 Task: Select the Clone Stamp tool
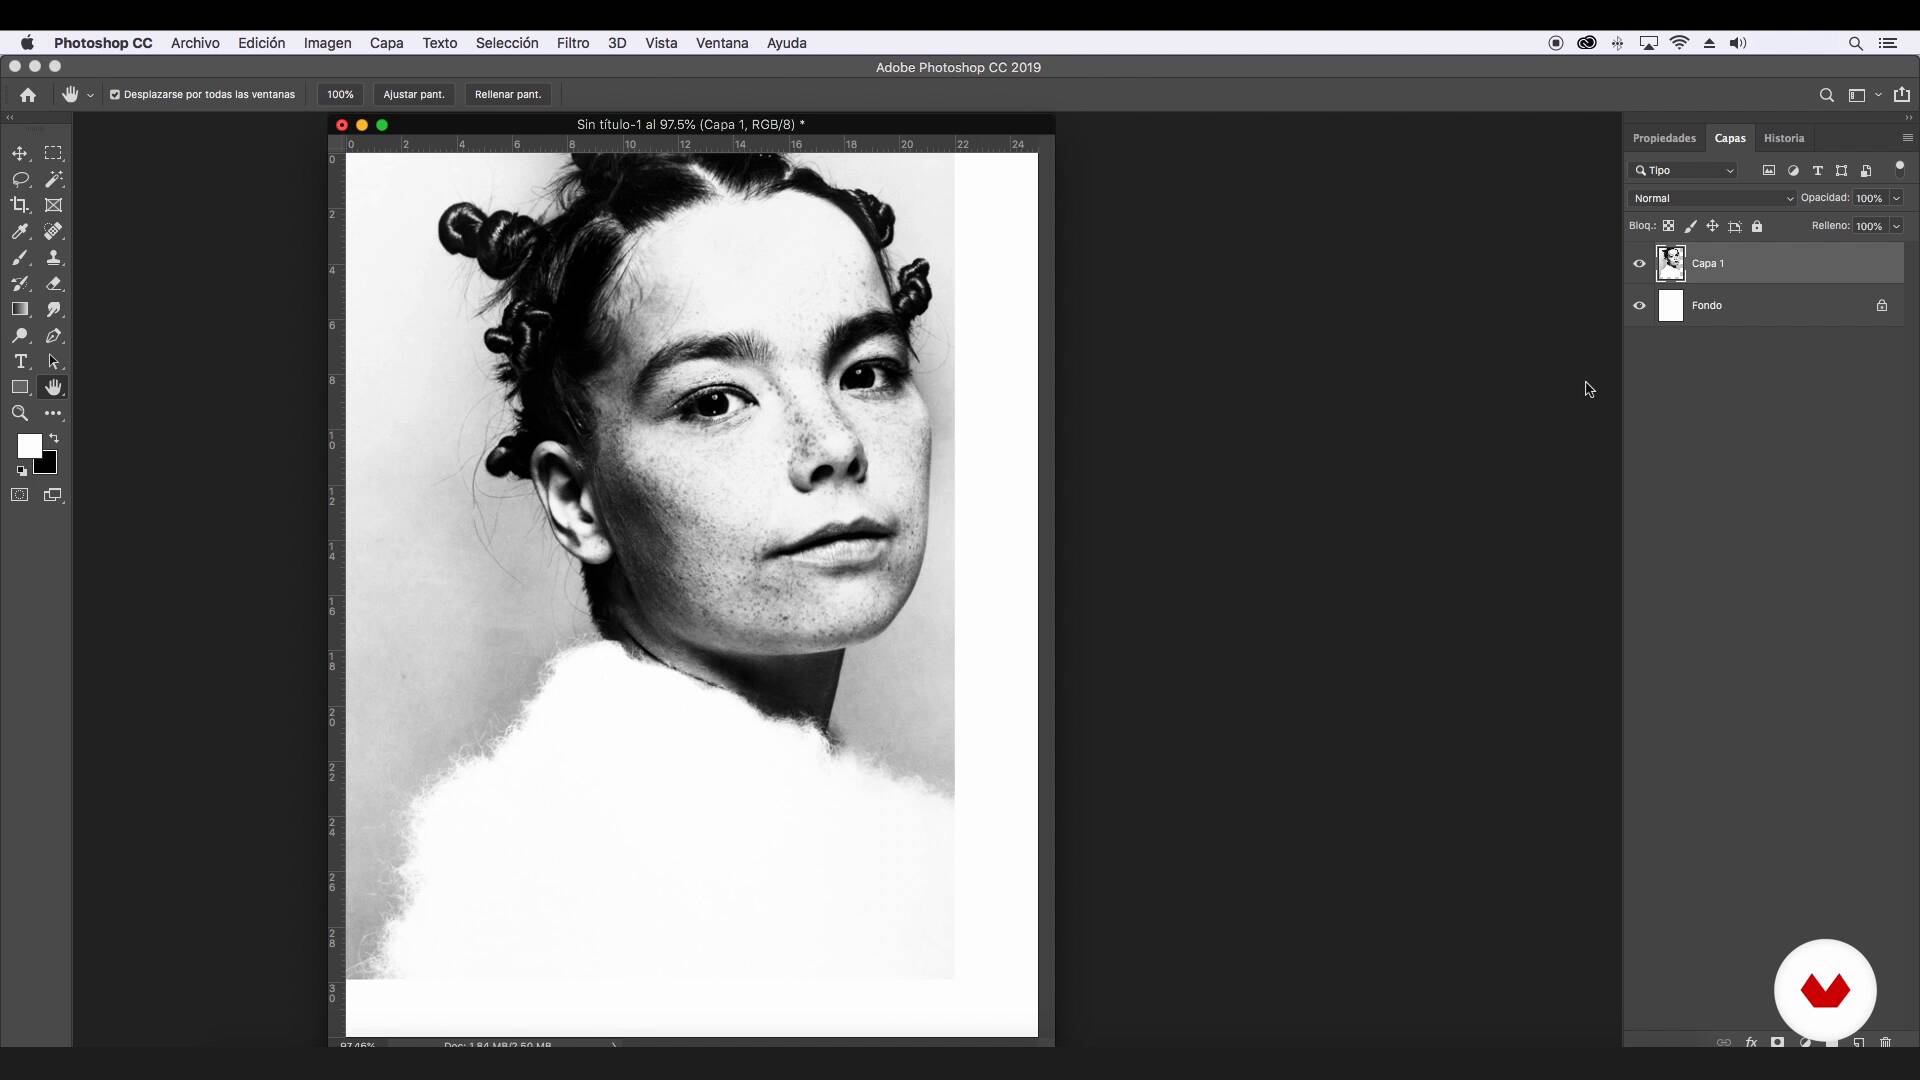[x=54, y=257]
